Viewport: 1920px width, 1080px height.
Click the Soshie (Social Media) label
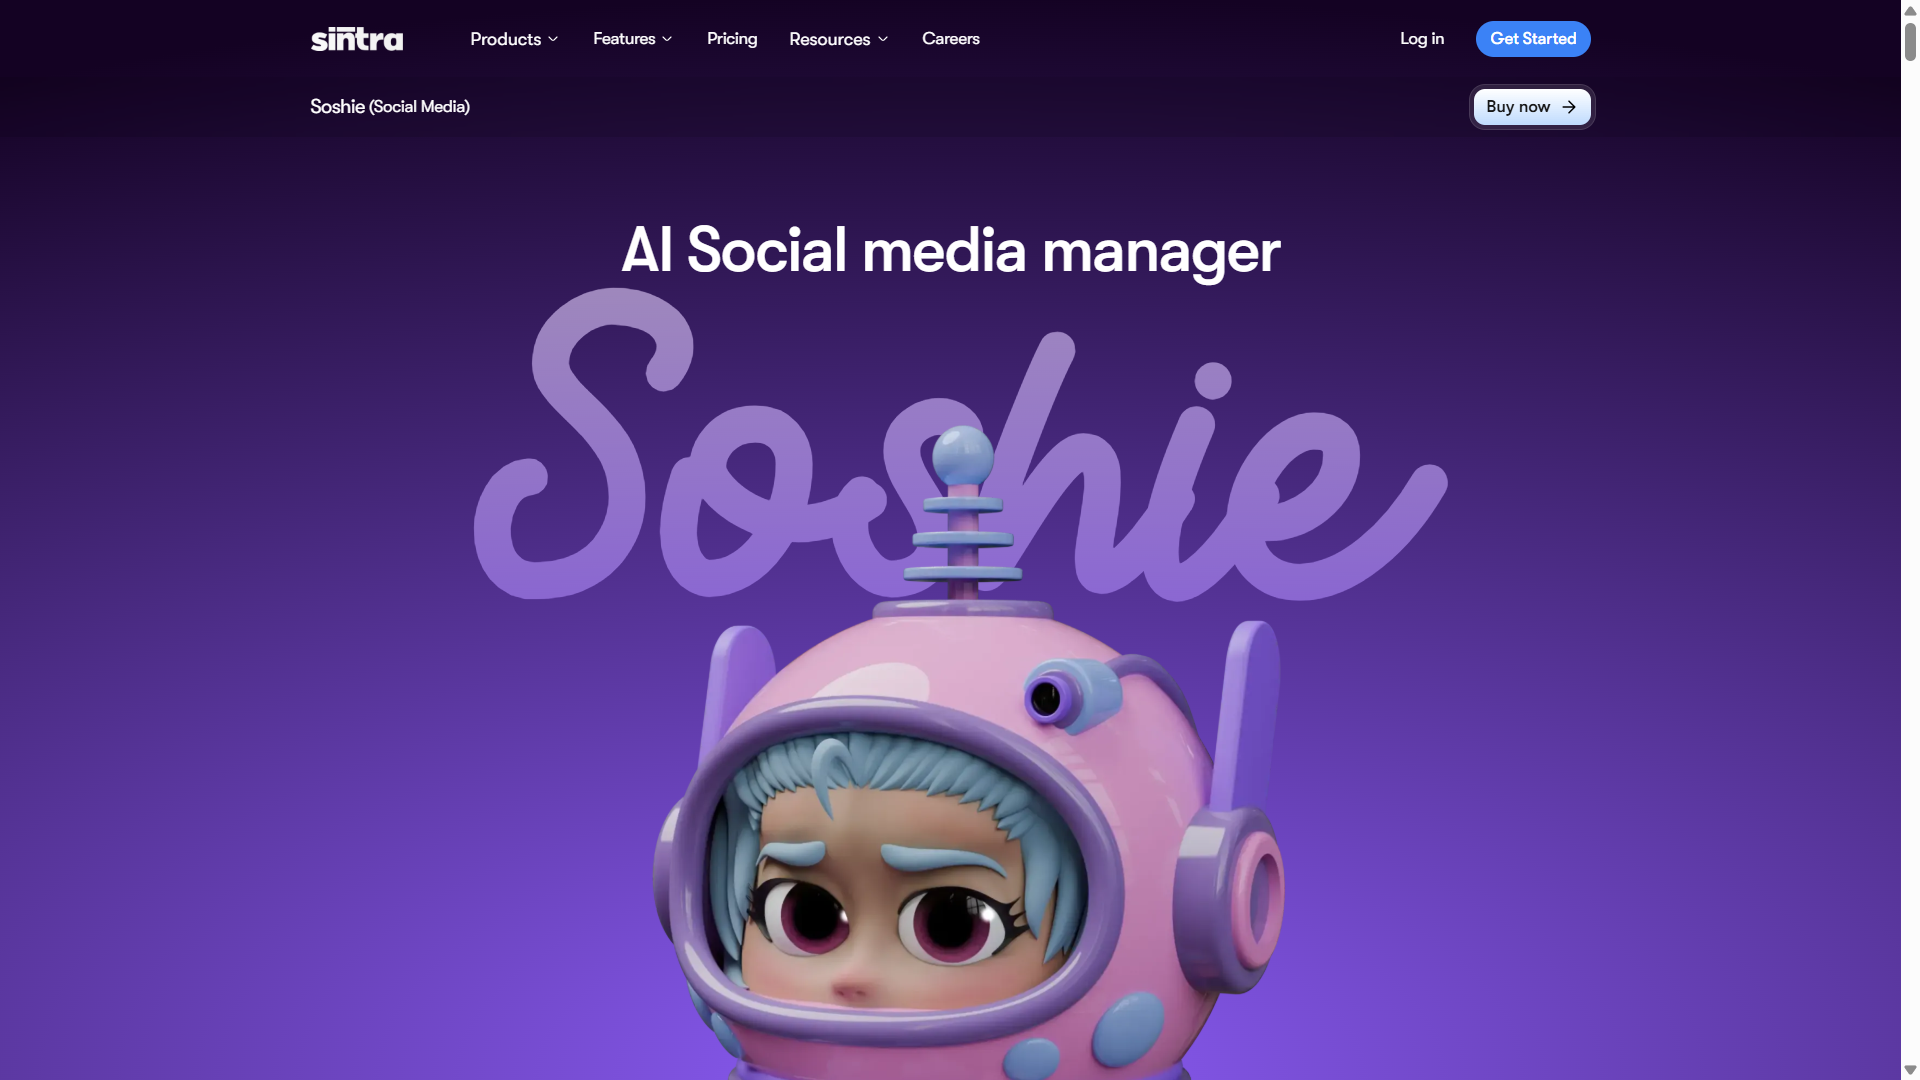click(x=390, y=107)
